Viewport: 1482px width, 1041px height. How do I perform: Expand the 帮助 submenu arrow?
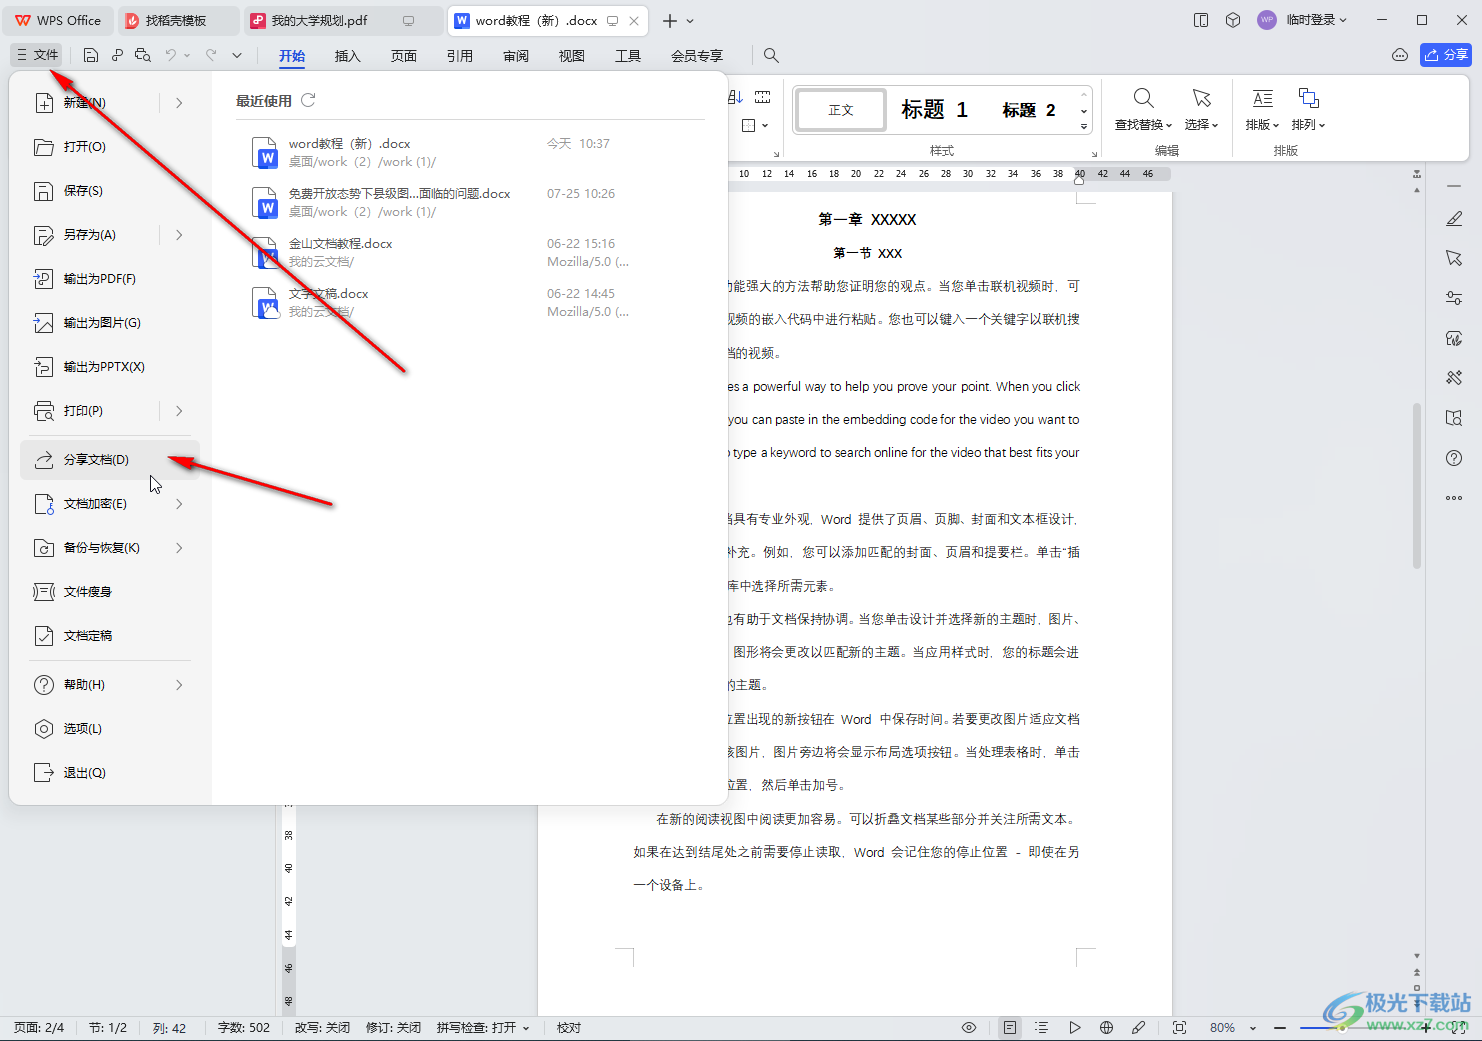179,685
